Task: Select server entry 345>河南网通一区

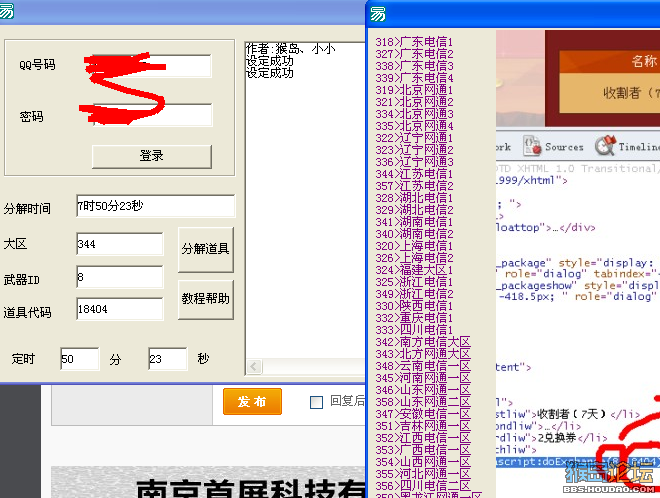Action: click(423, 378)
